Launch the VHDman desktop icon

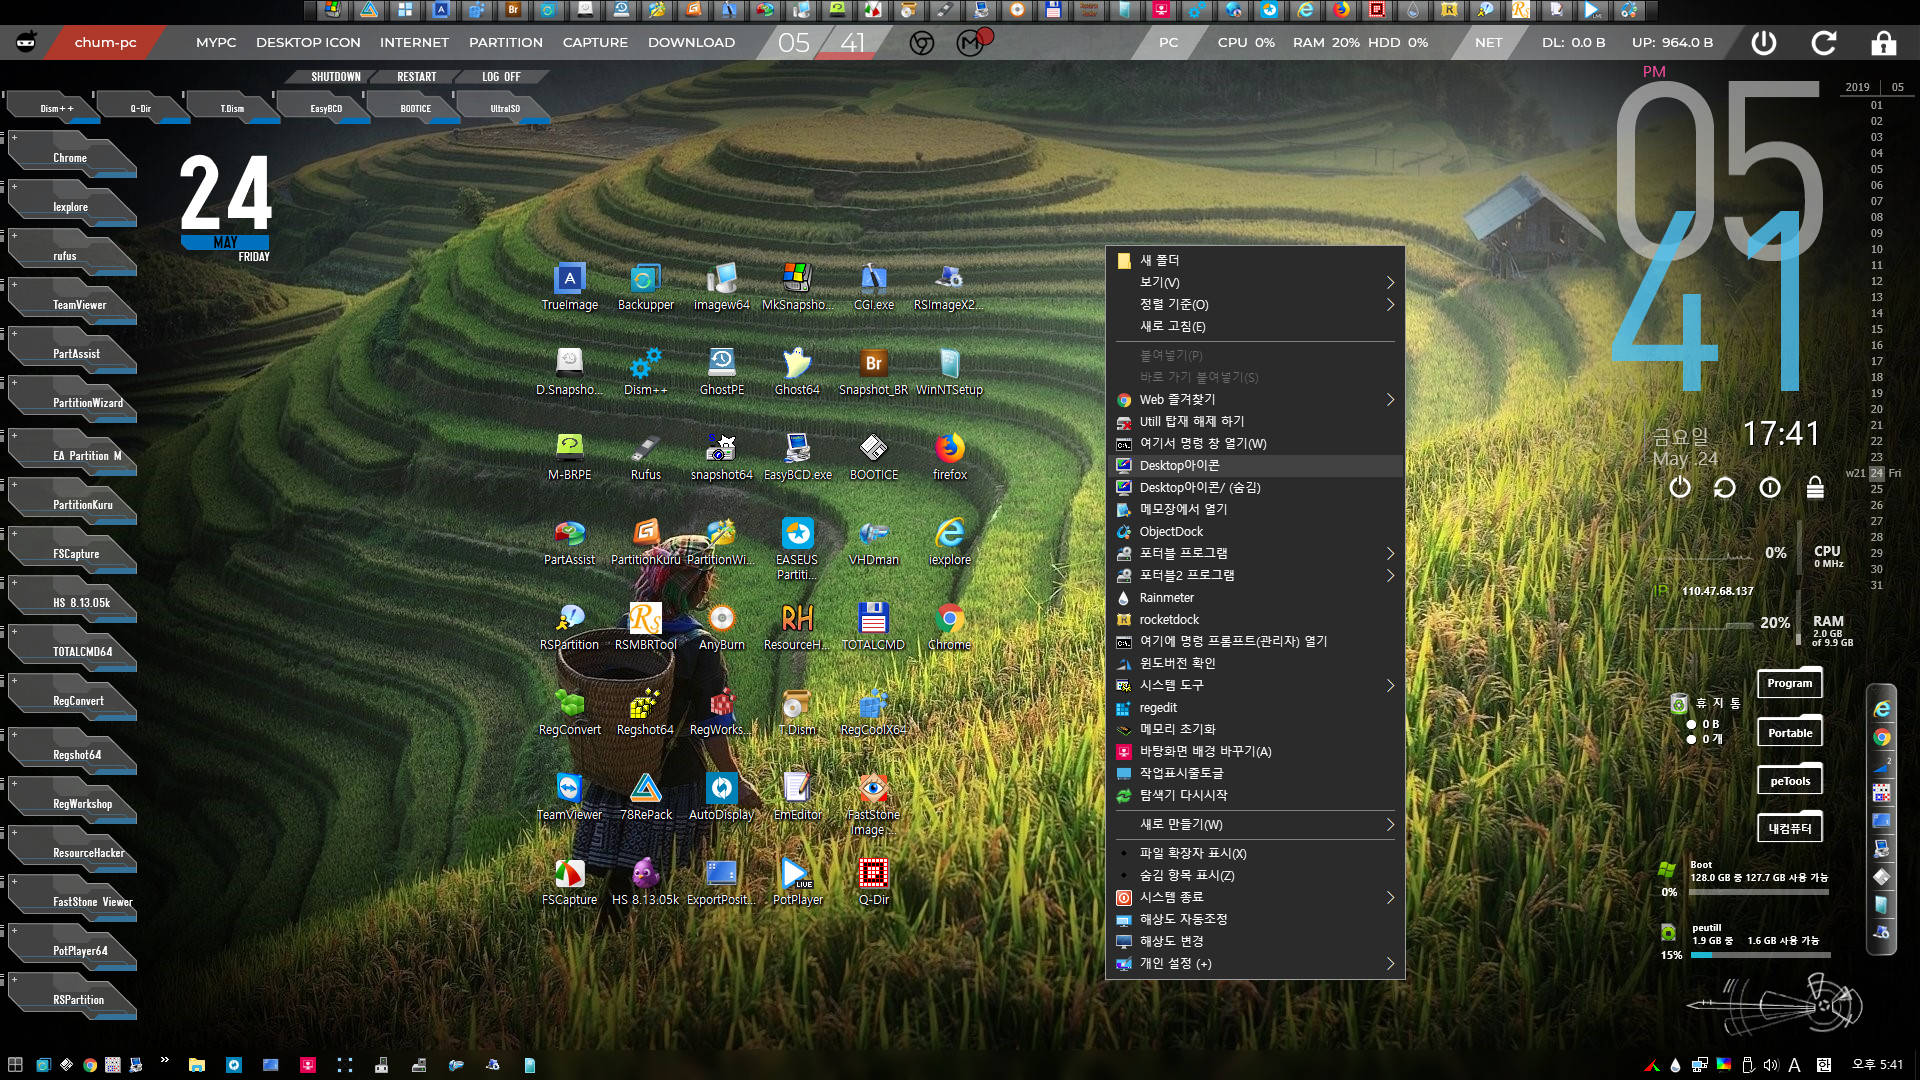tap(873, 542)
